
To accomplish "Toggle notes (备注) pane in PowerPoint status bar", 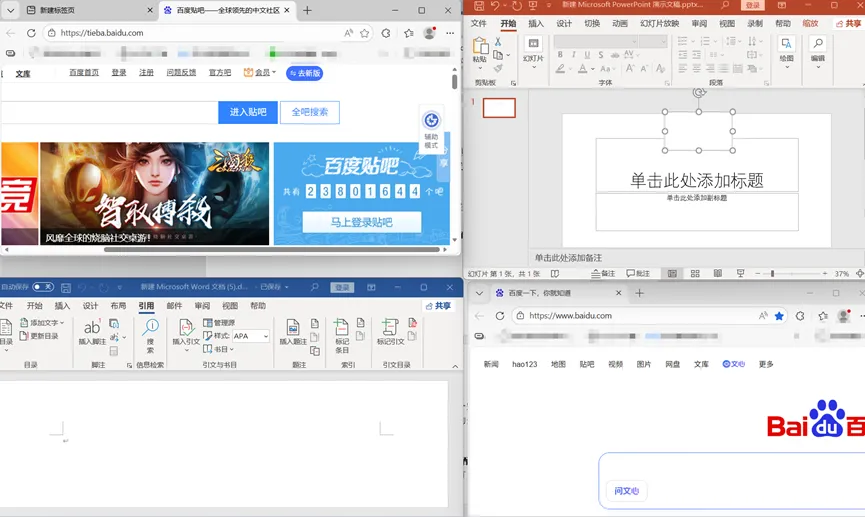I will [x=603, y=273].
